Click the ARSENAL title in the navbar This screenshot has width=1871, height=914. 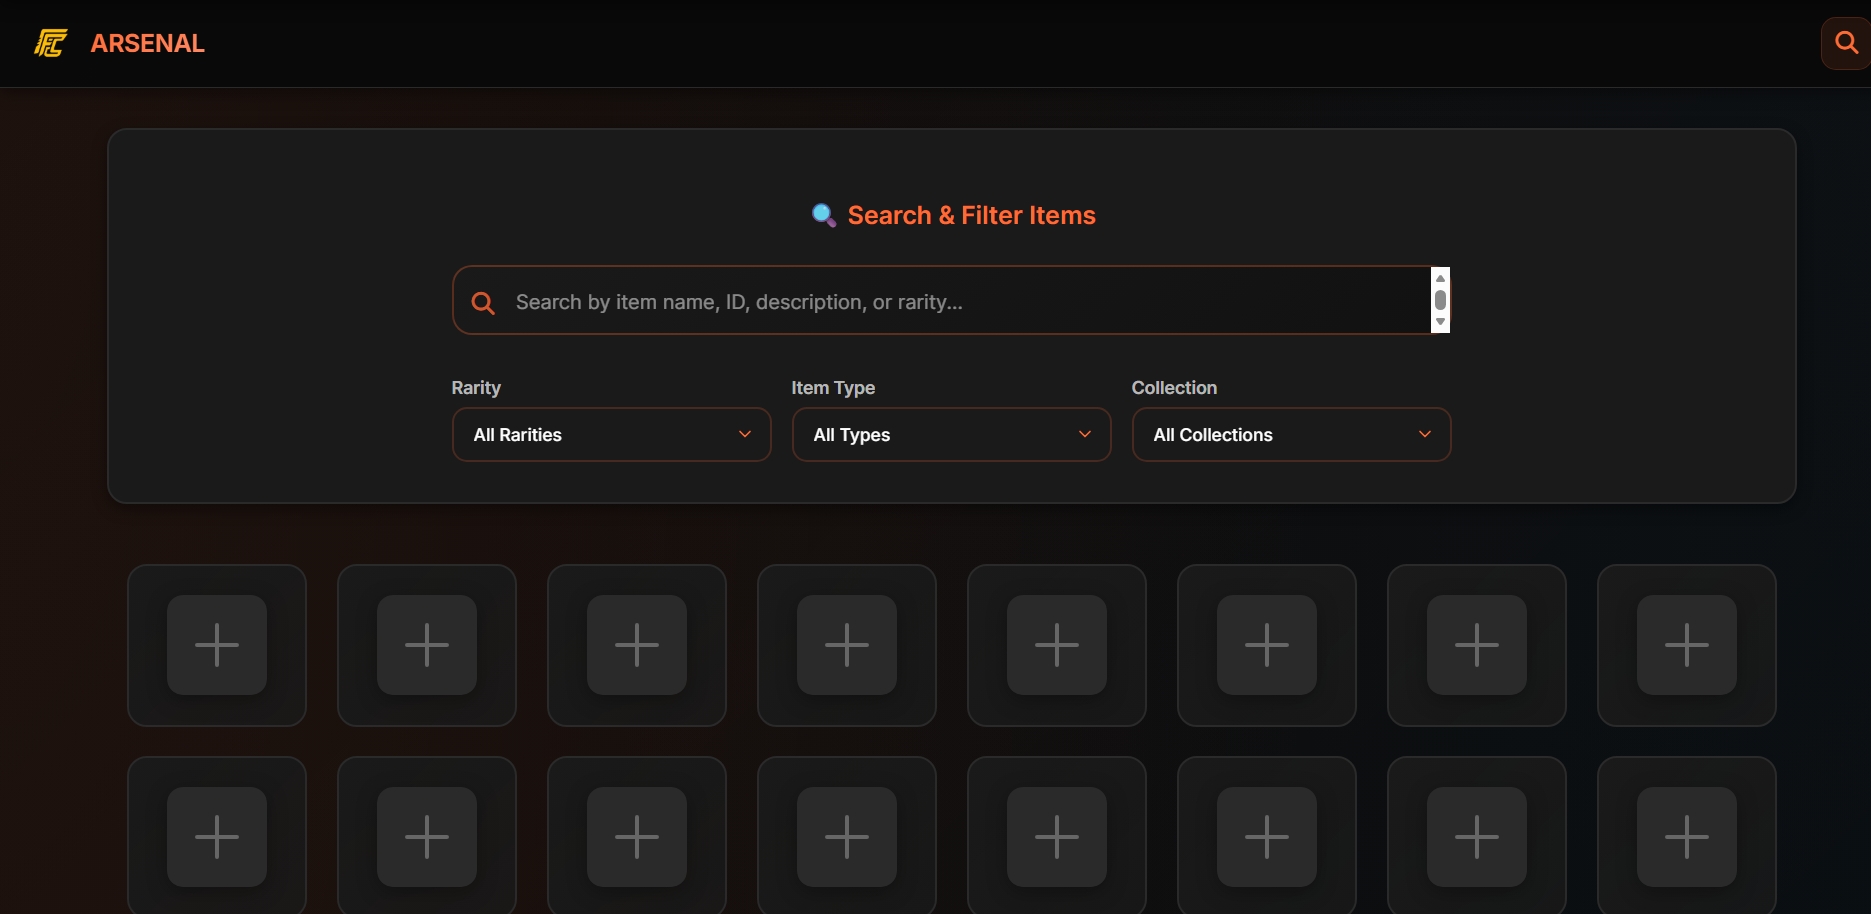(147, 42)
